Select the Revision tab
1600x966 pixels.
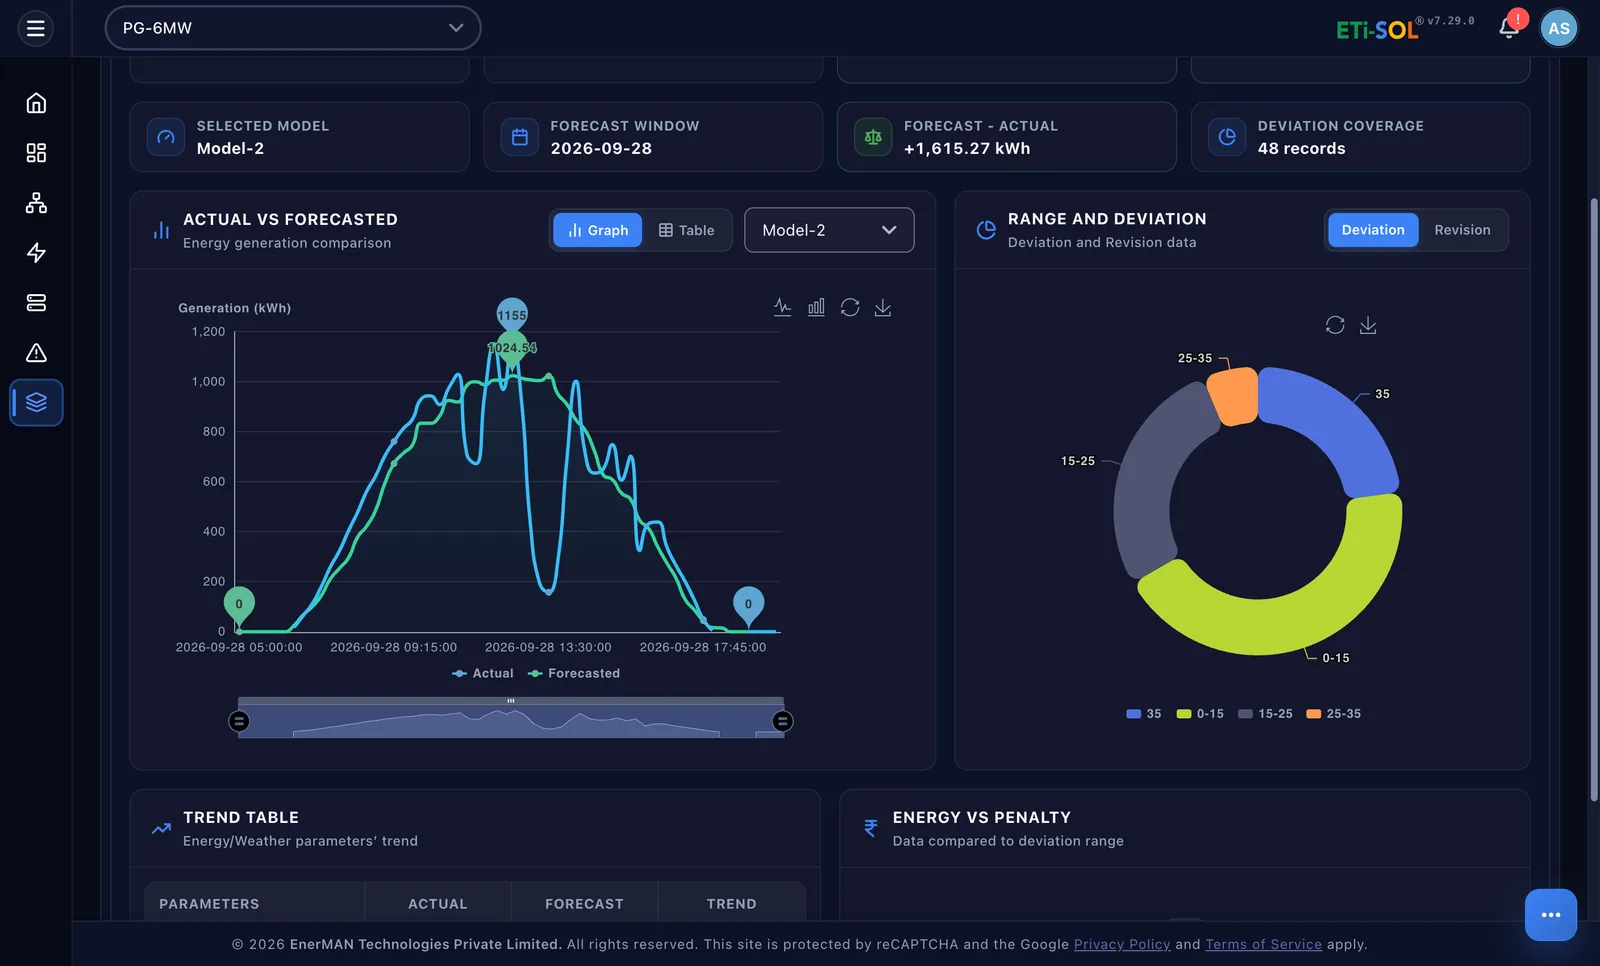click(1462, 230)
